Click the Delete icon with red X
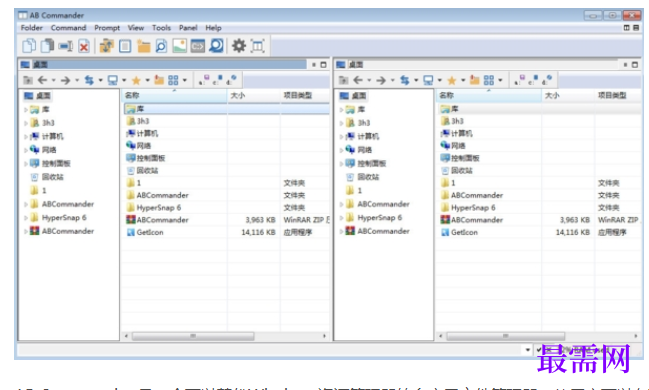The image size is (649, 390). pos(84,46)
